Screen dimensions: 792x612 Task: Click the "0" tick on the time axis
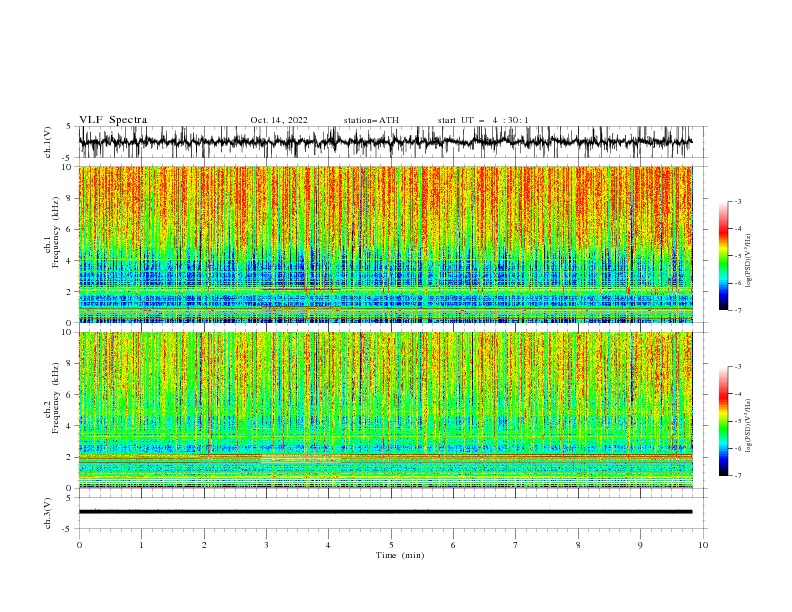click(79, 545)
